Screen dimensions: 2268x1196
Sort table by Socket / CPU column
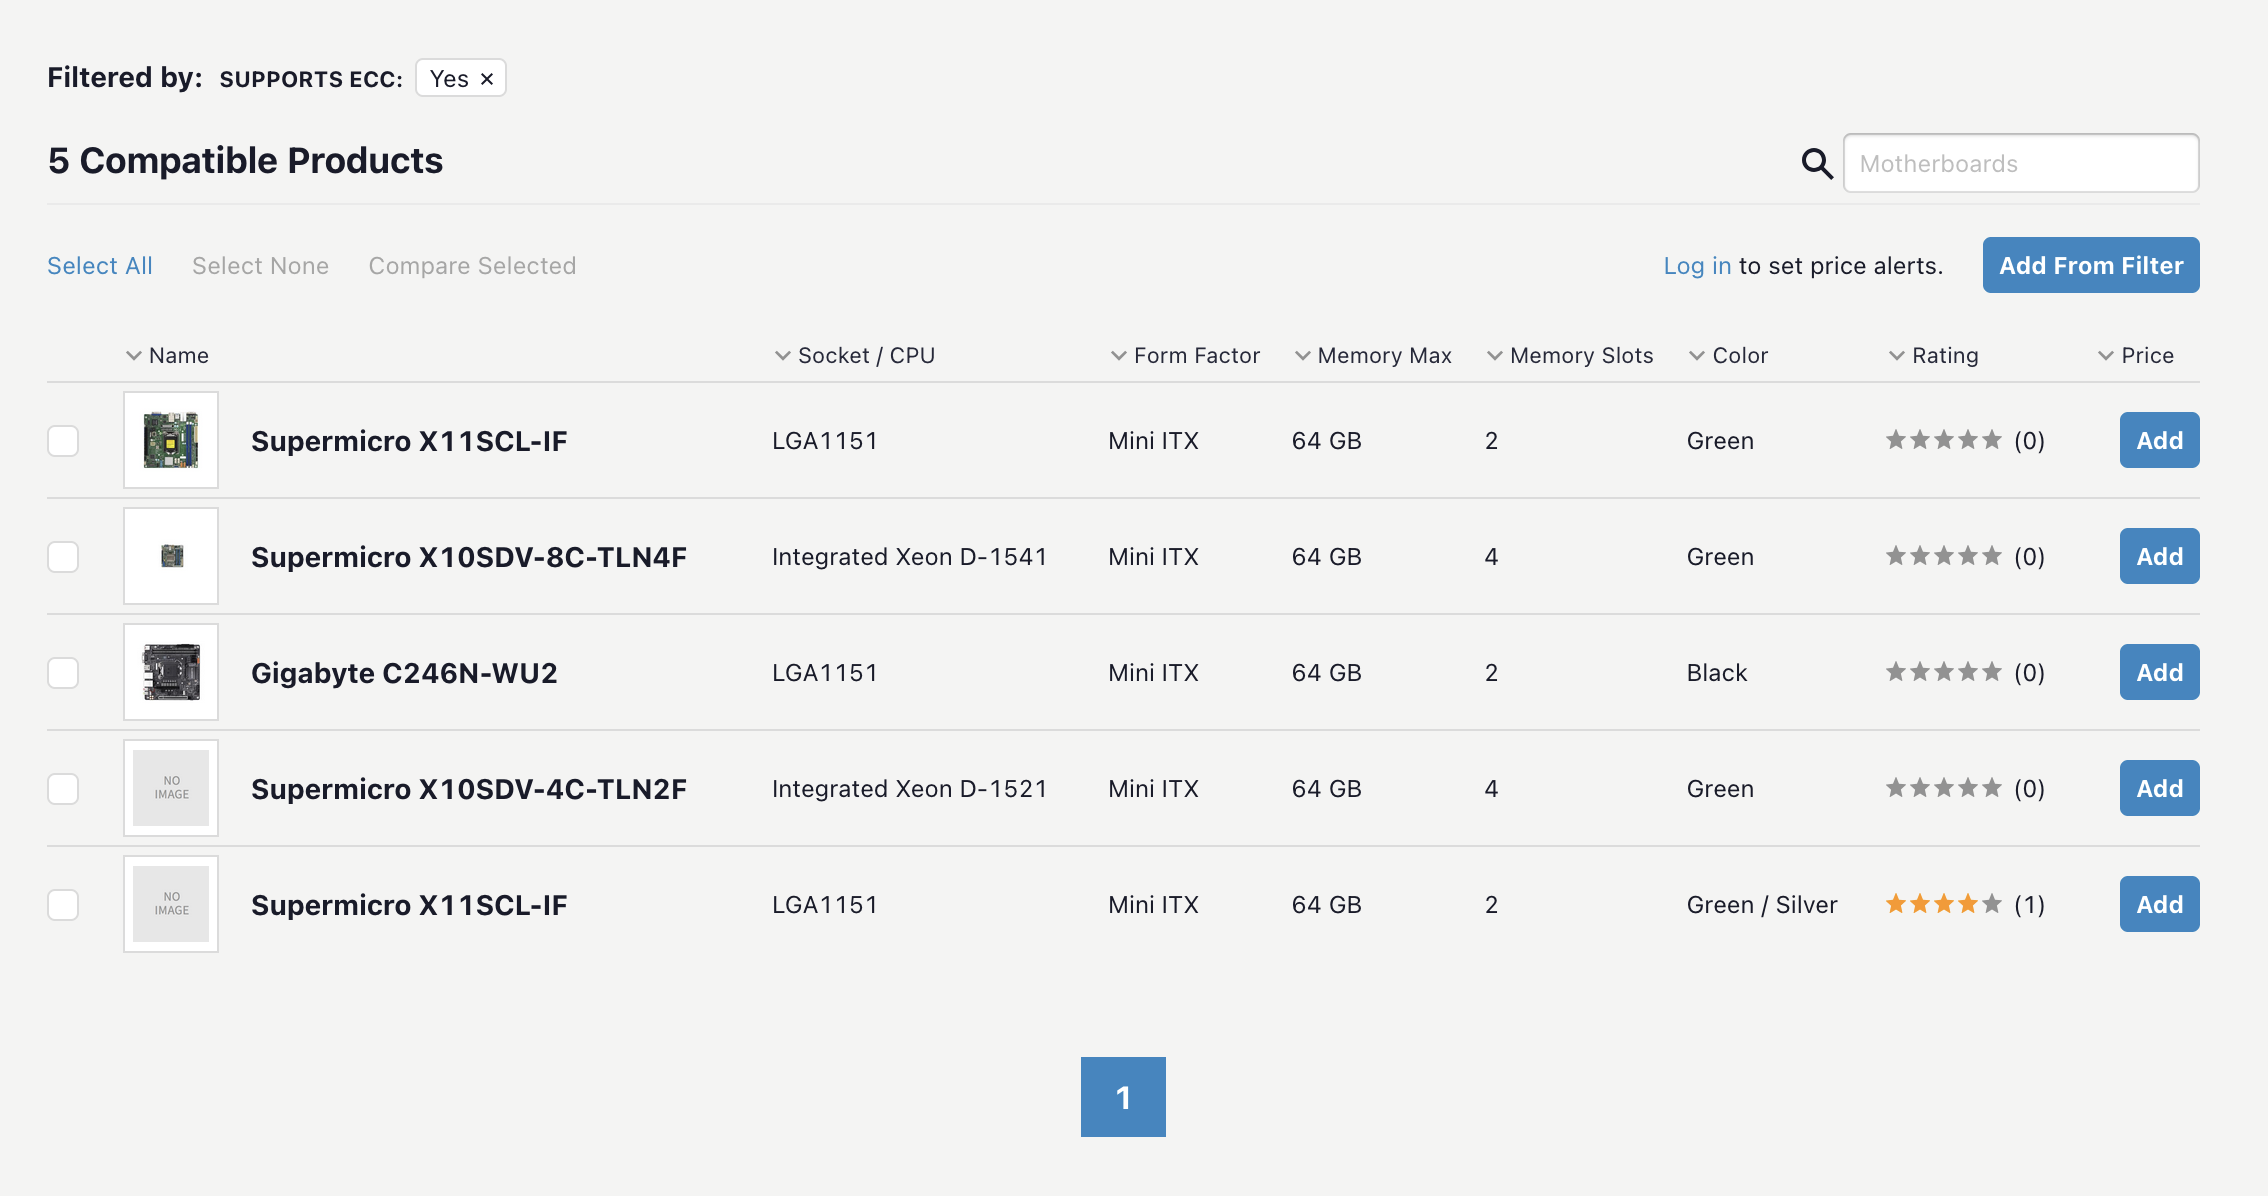pos(855,355)
